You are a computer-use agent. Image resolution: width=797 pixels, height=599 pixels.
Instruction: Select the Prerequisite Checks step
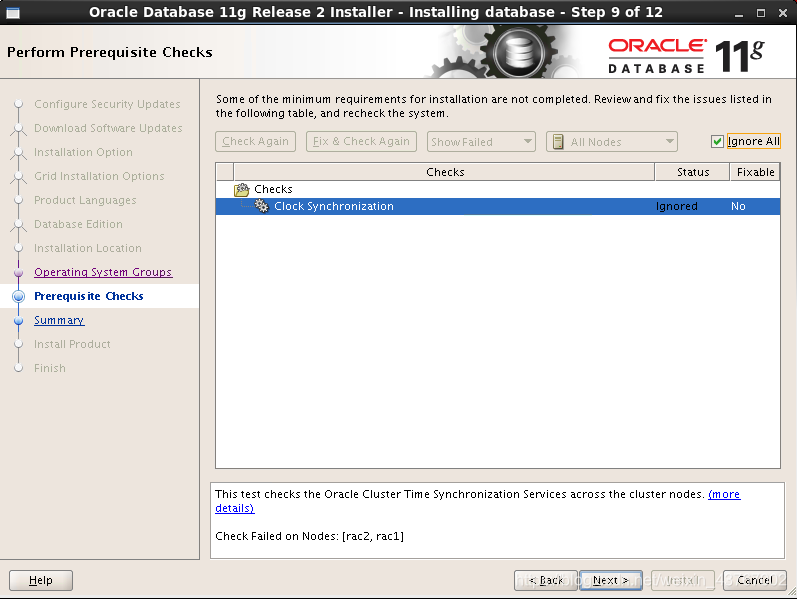(x=88, y=296)
